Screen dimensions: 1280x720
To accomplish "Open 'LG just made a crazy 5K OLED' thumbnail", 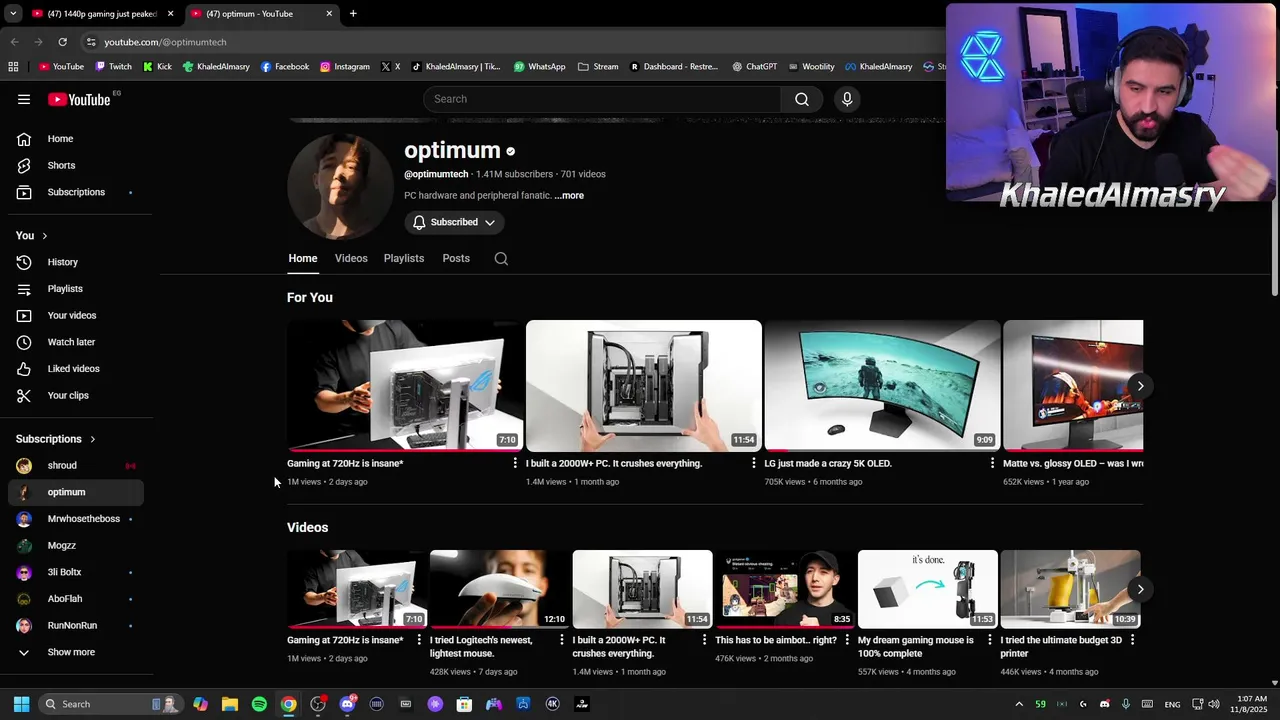I will point(882,386).
